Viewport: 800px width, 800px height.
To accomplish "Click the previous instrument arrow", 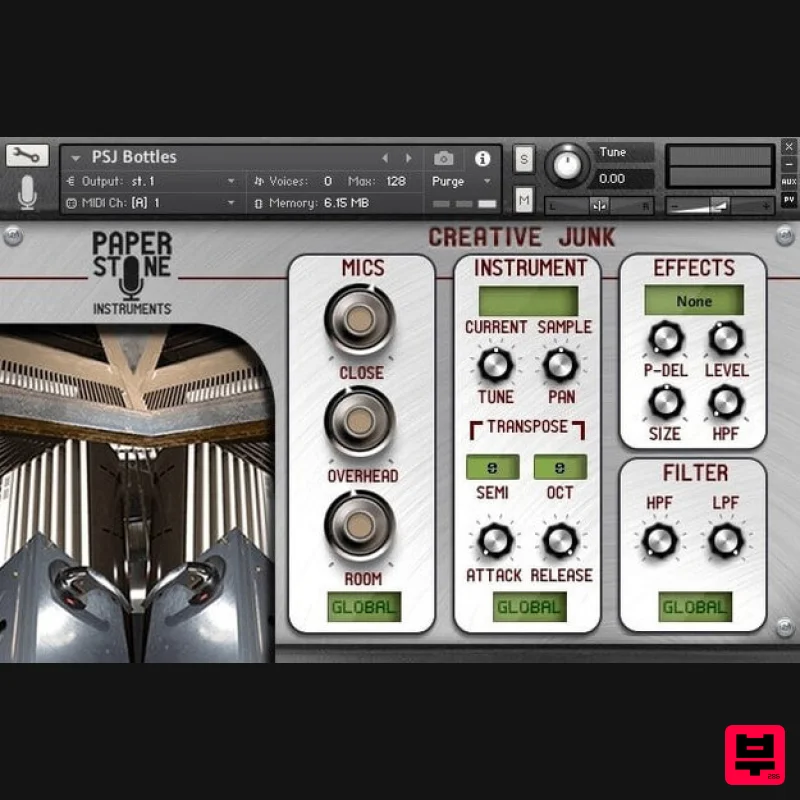I will 385,157.
